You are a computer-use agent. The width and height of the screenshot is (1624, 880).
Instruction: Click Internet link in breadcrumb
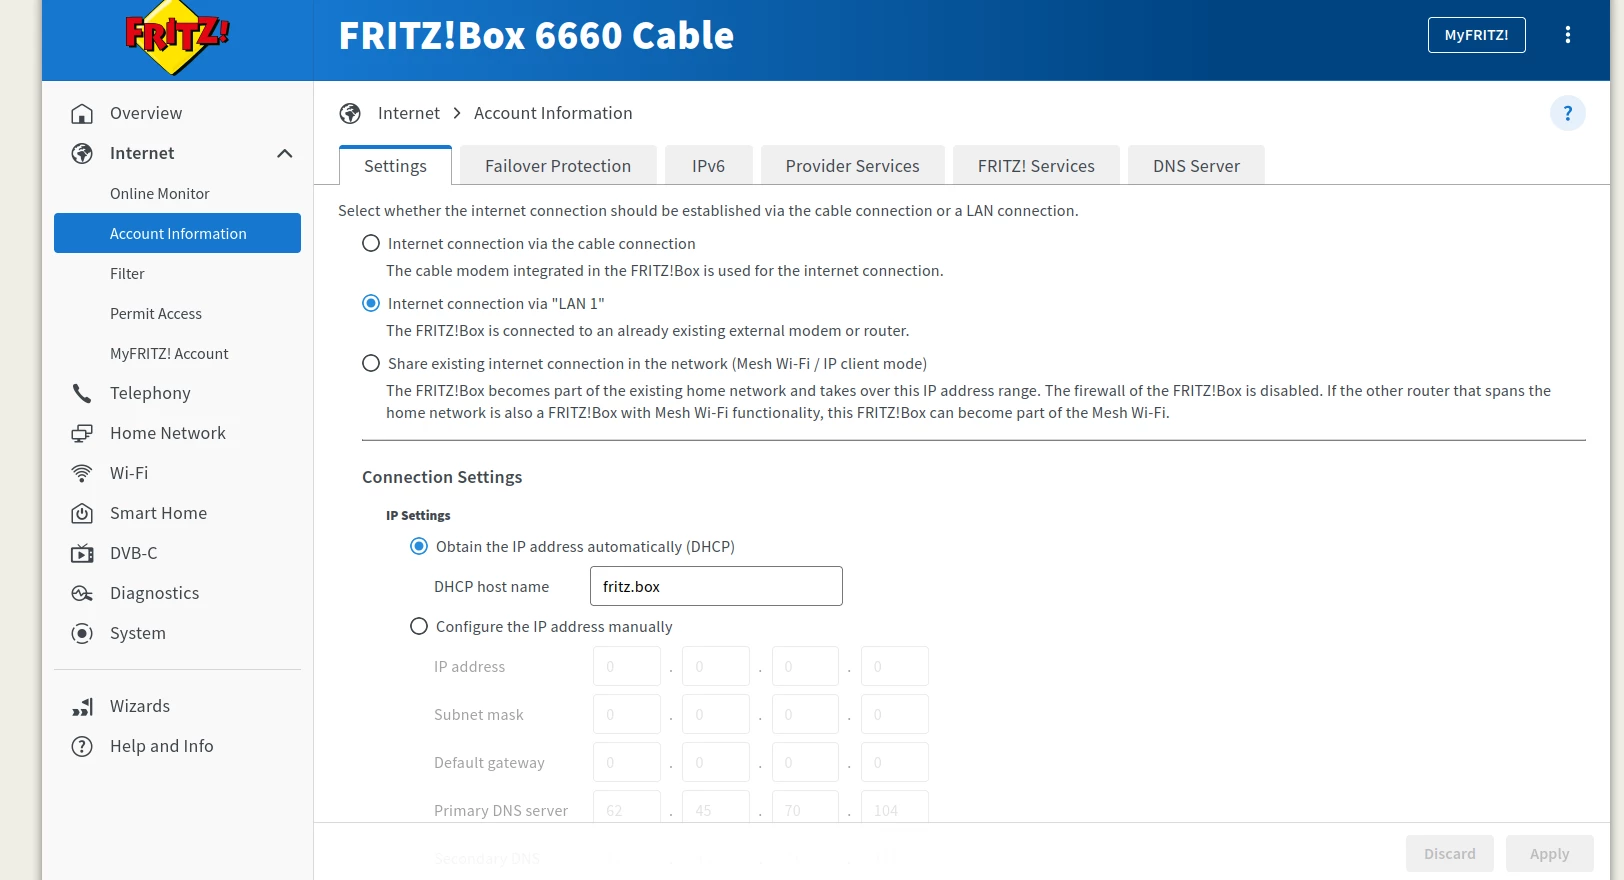[x=409, y=113]
